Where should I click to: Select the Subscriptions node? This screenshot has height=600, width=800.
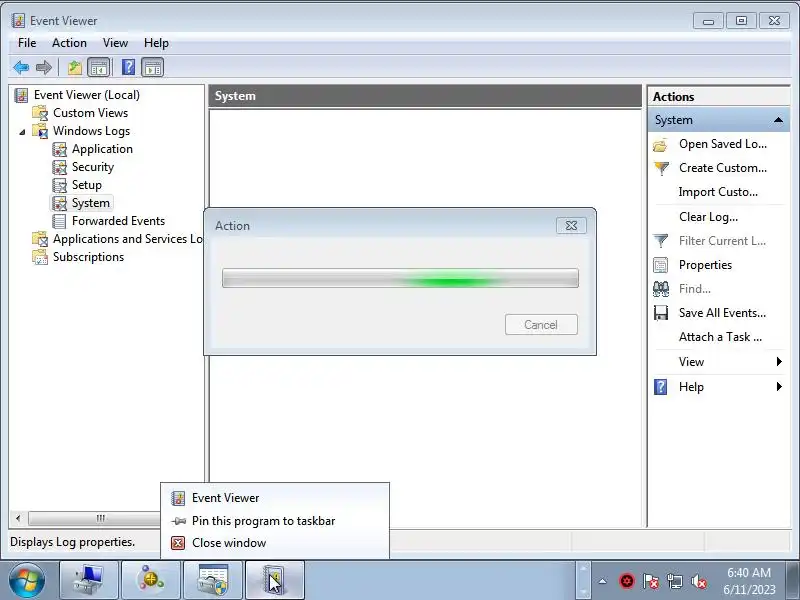coord(88,257)
